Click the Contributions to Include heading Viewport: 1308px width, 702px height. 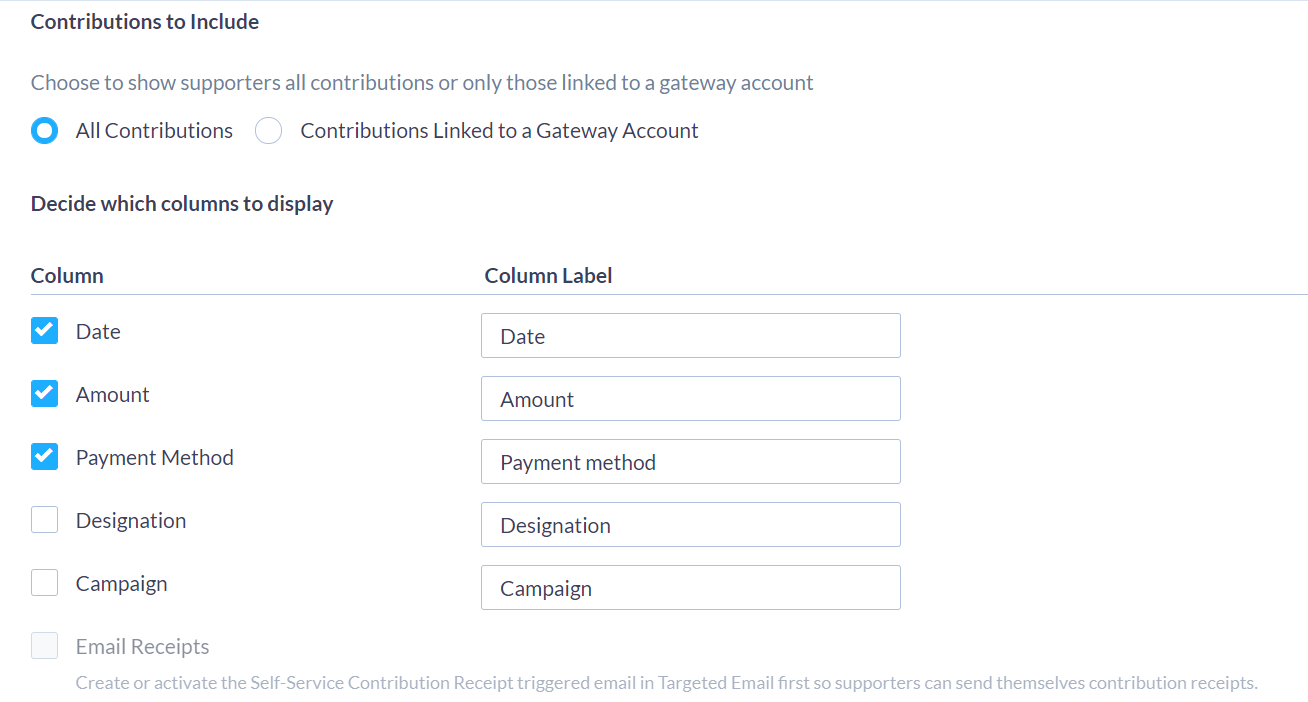pyautogui.click(x=144, y=21)
